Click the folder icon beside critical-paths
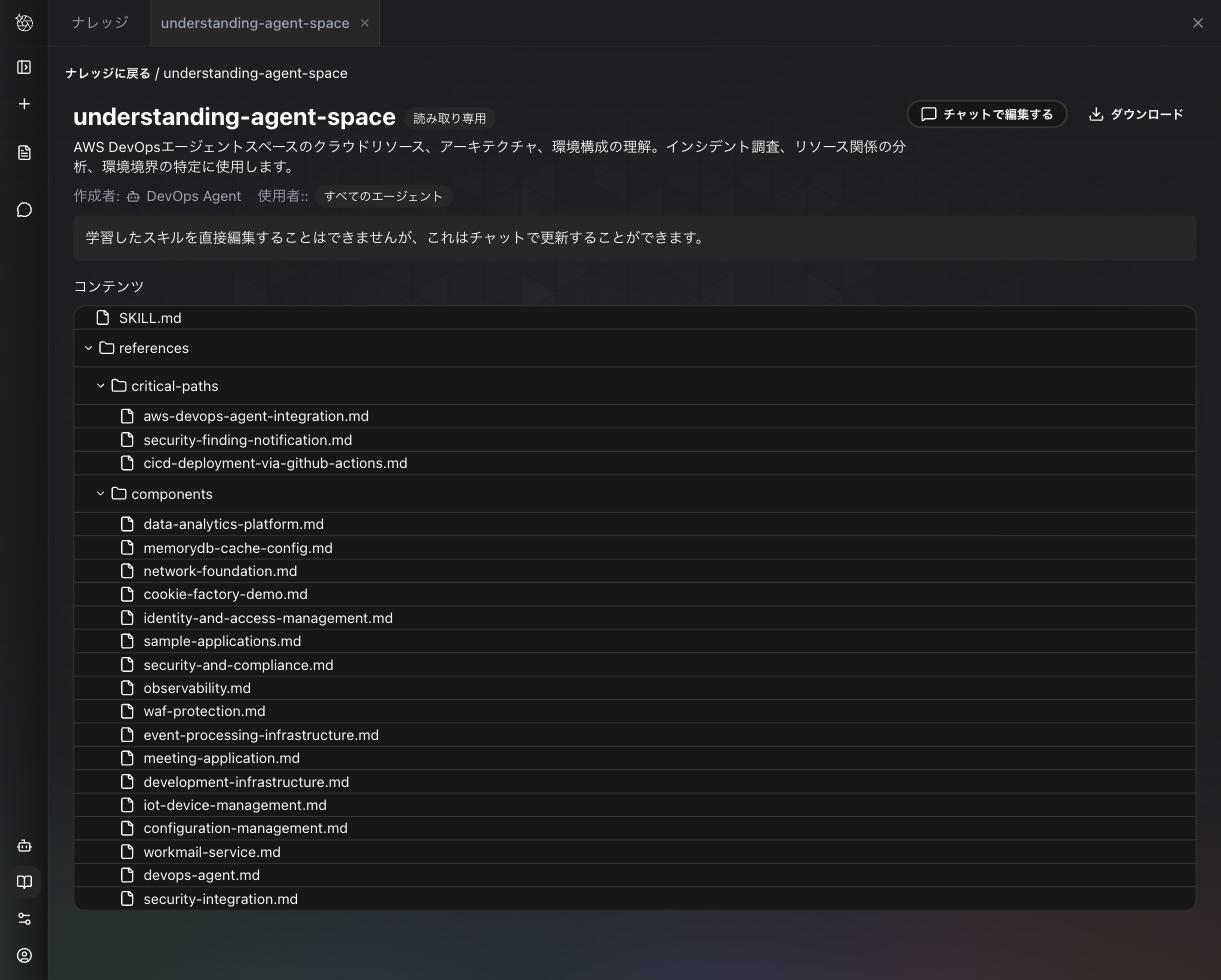This screenshot has height=980, width=1221. [118, 386]
